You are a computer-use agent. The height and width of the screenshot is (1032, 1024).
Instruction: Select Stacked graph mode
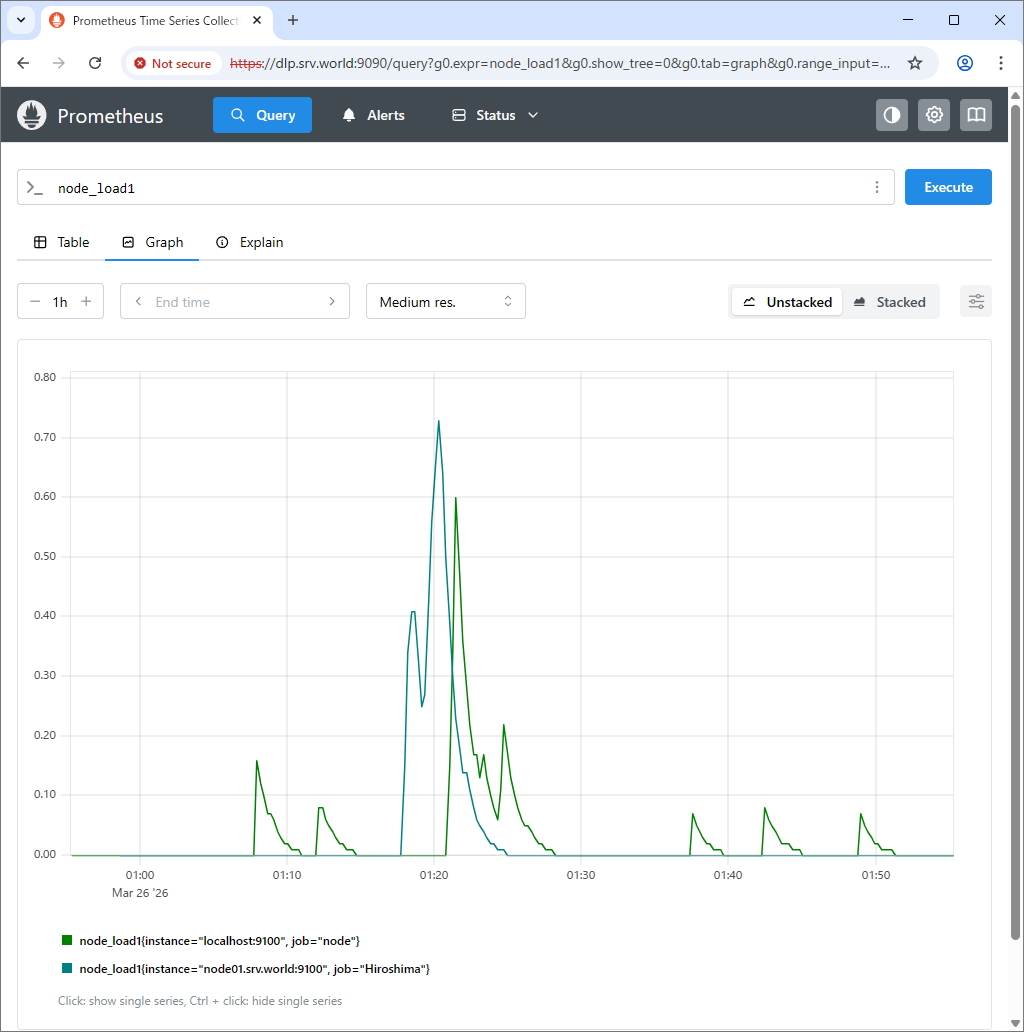click(x=890, y=302)
